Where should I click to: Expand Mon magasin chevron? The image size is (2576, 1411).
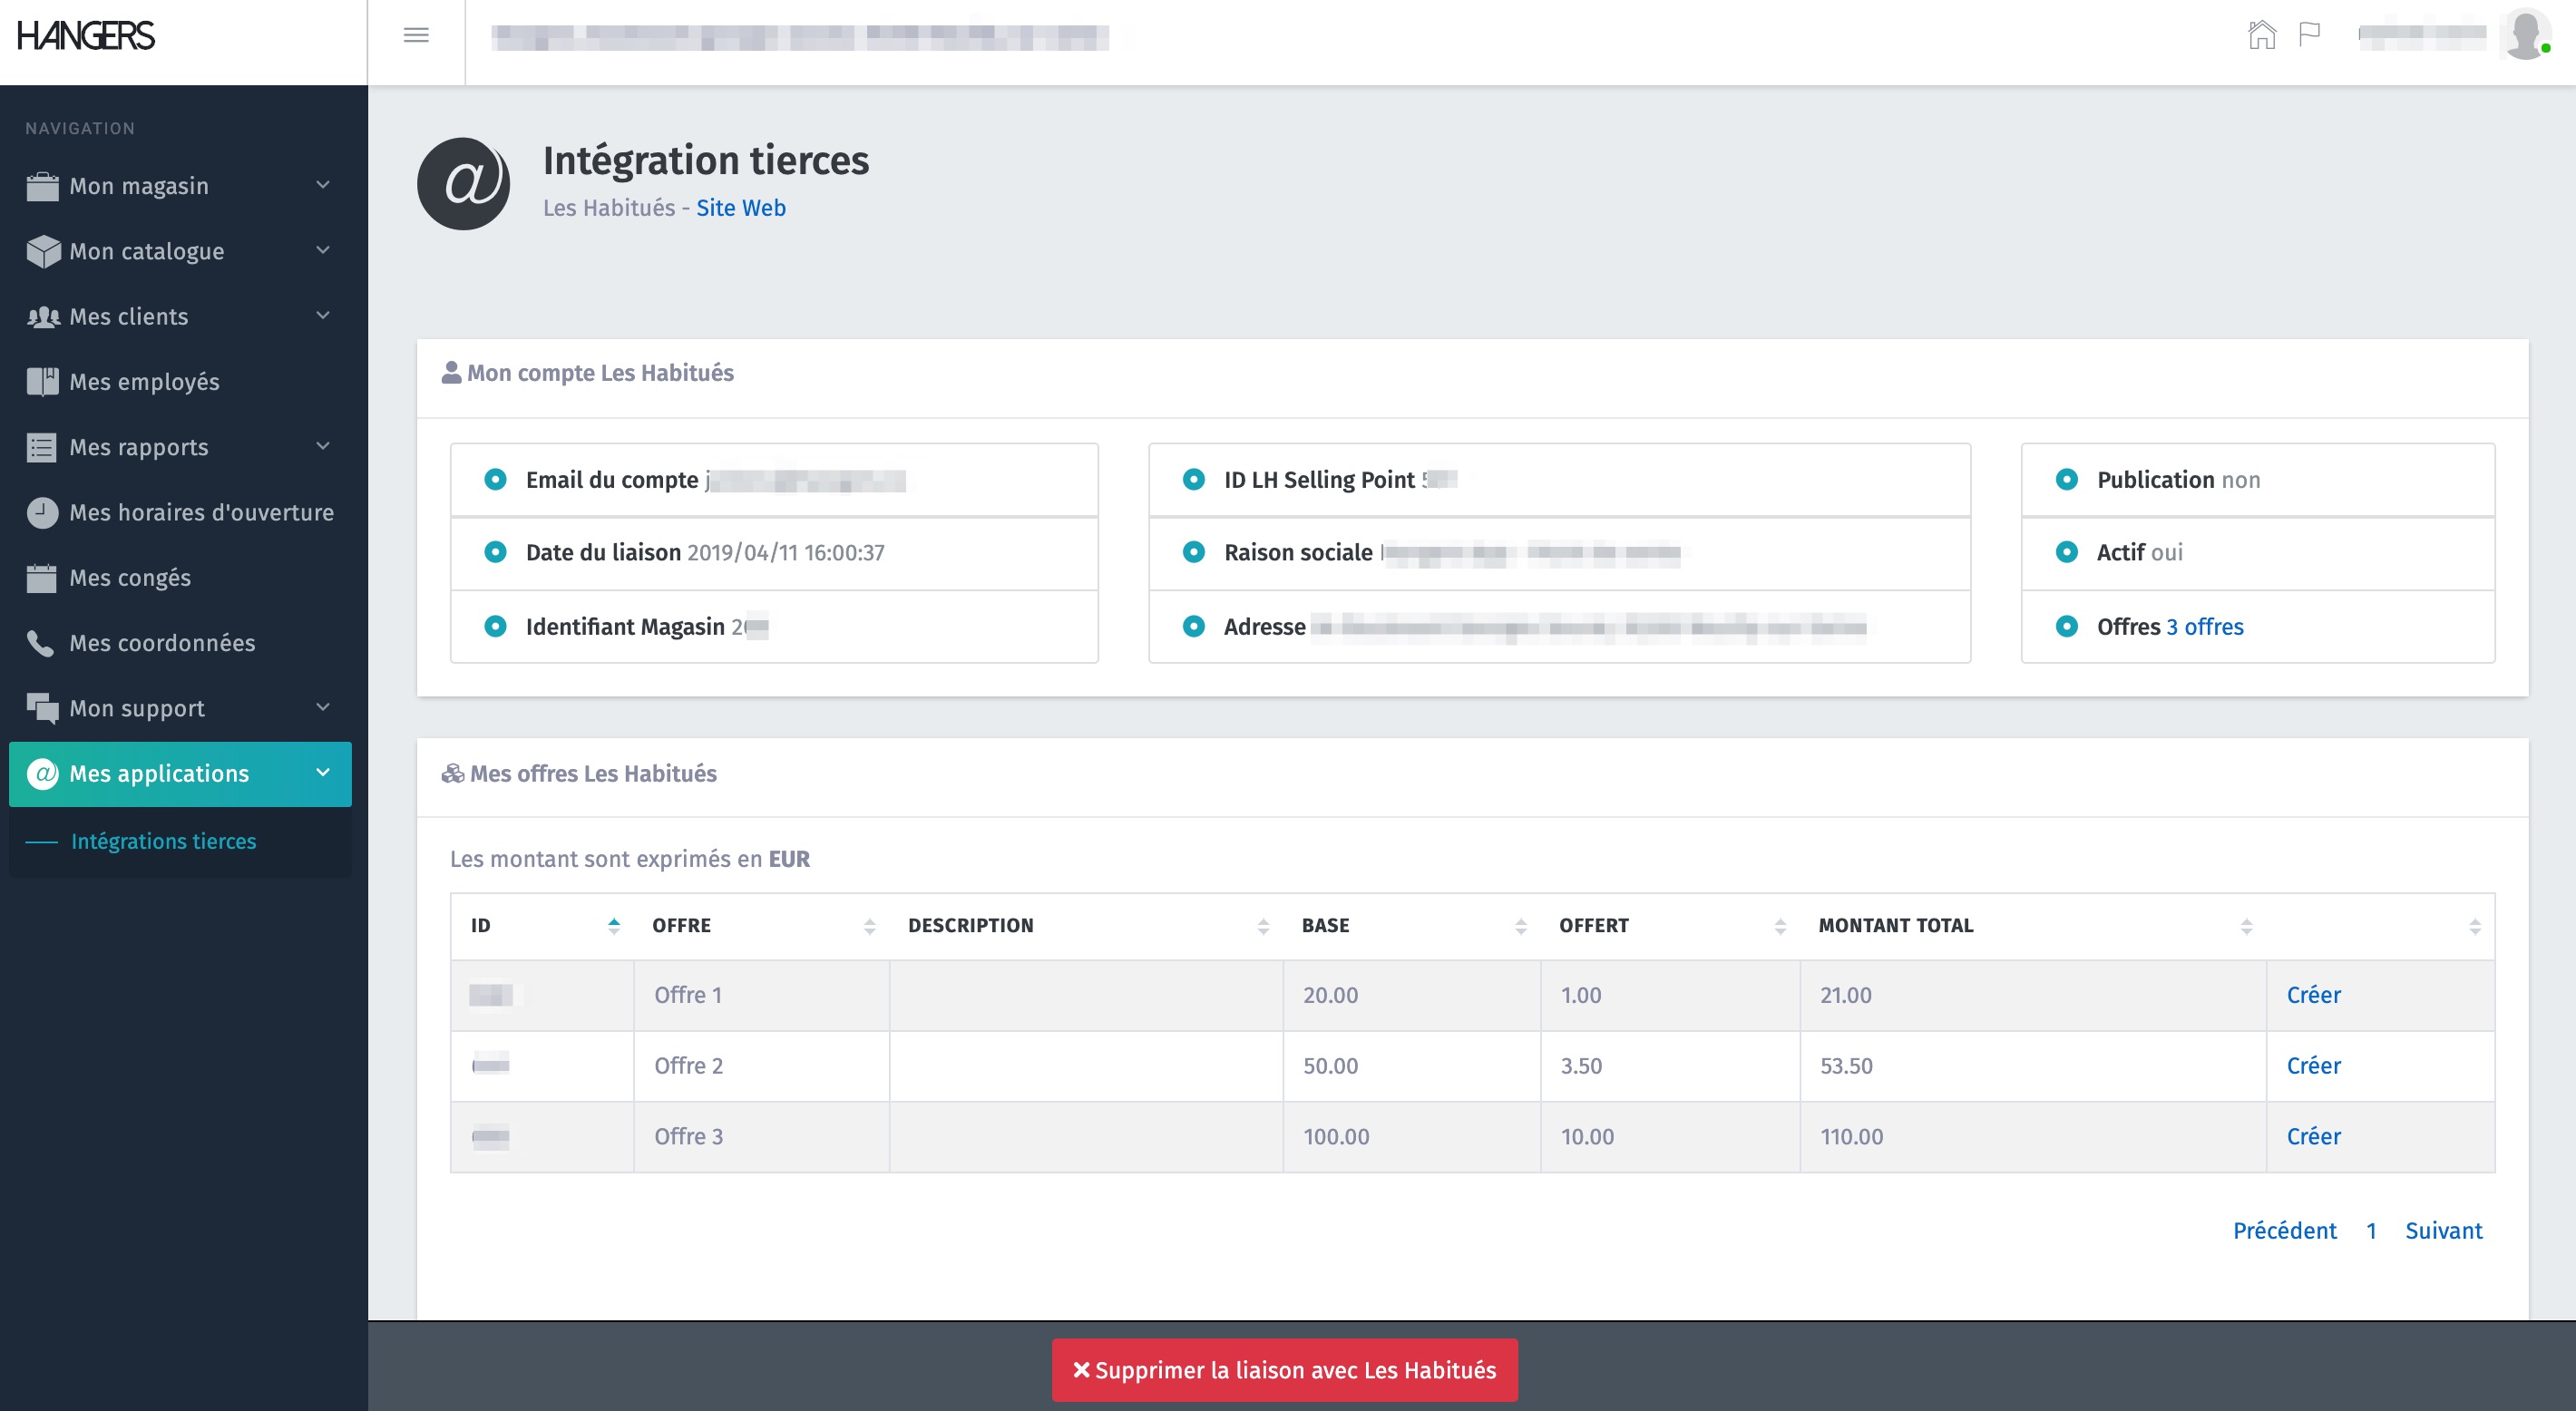323,185
